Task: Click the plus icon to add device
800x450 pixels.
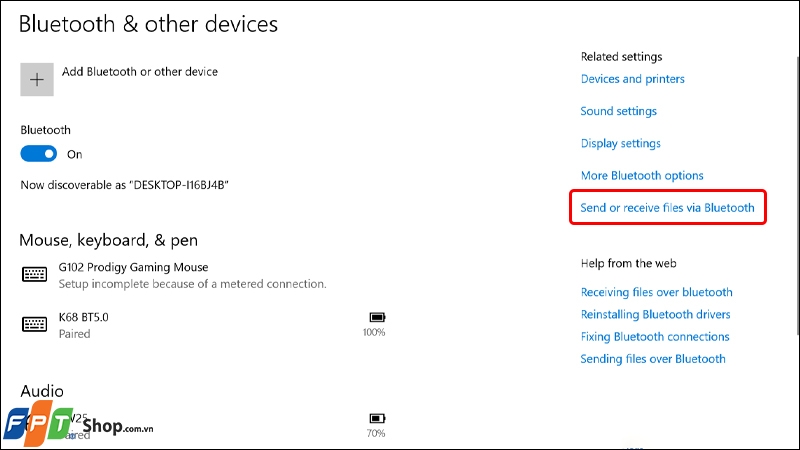Action: pyautogui.click(x=37, y=80)
